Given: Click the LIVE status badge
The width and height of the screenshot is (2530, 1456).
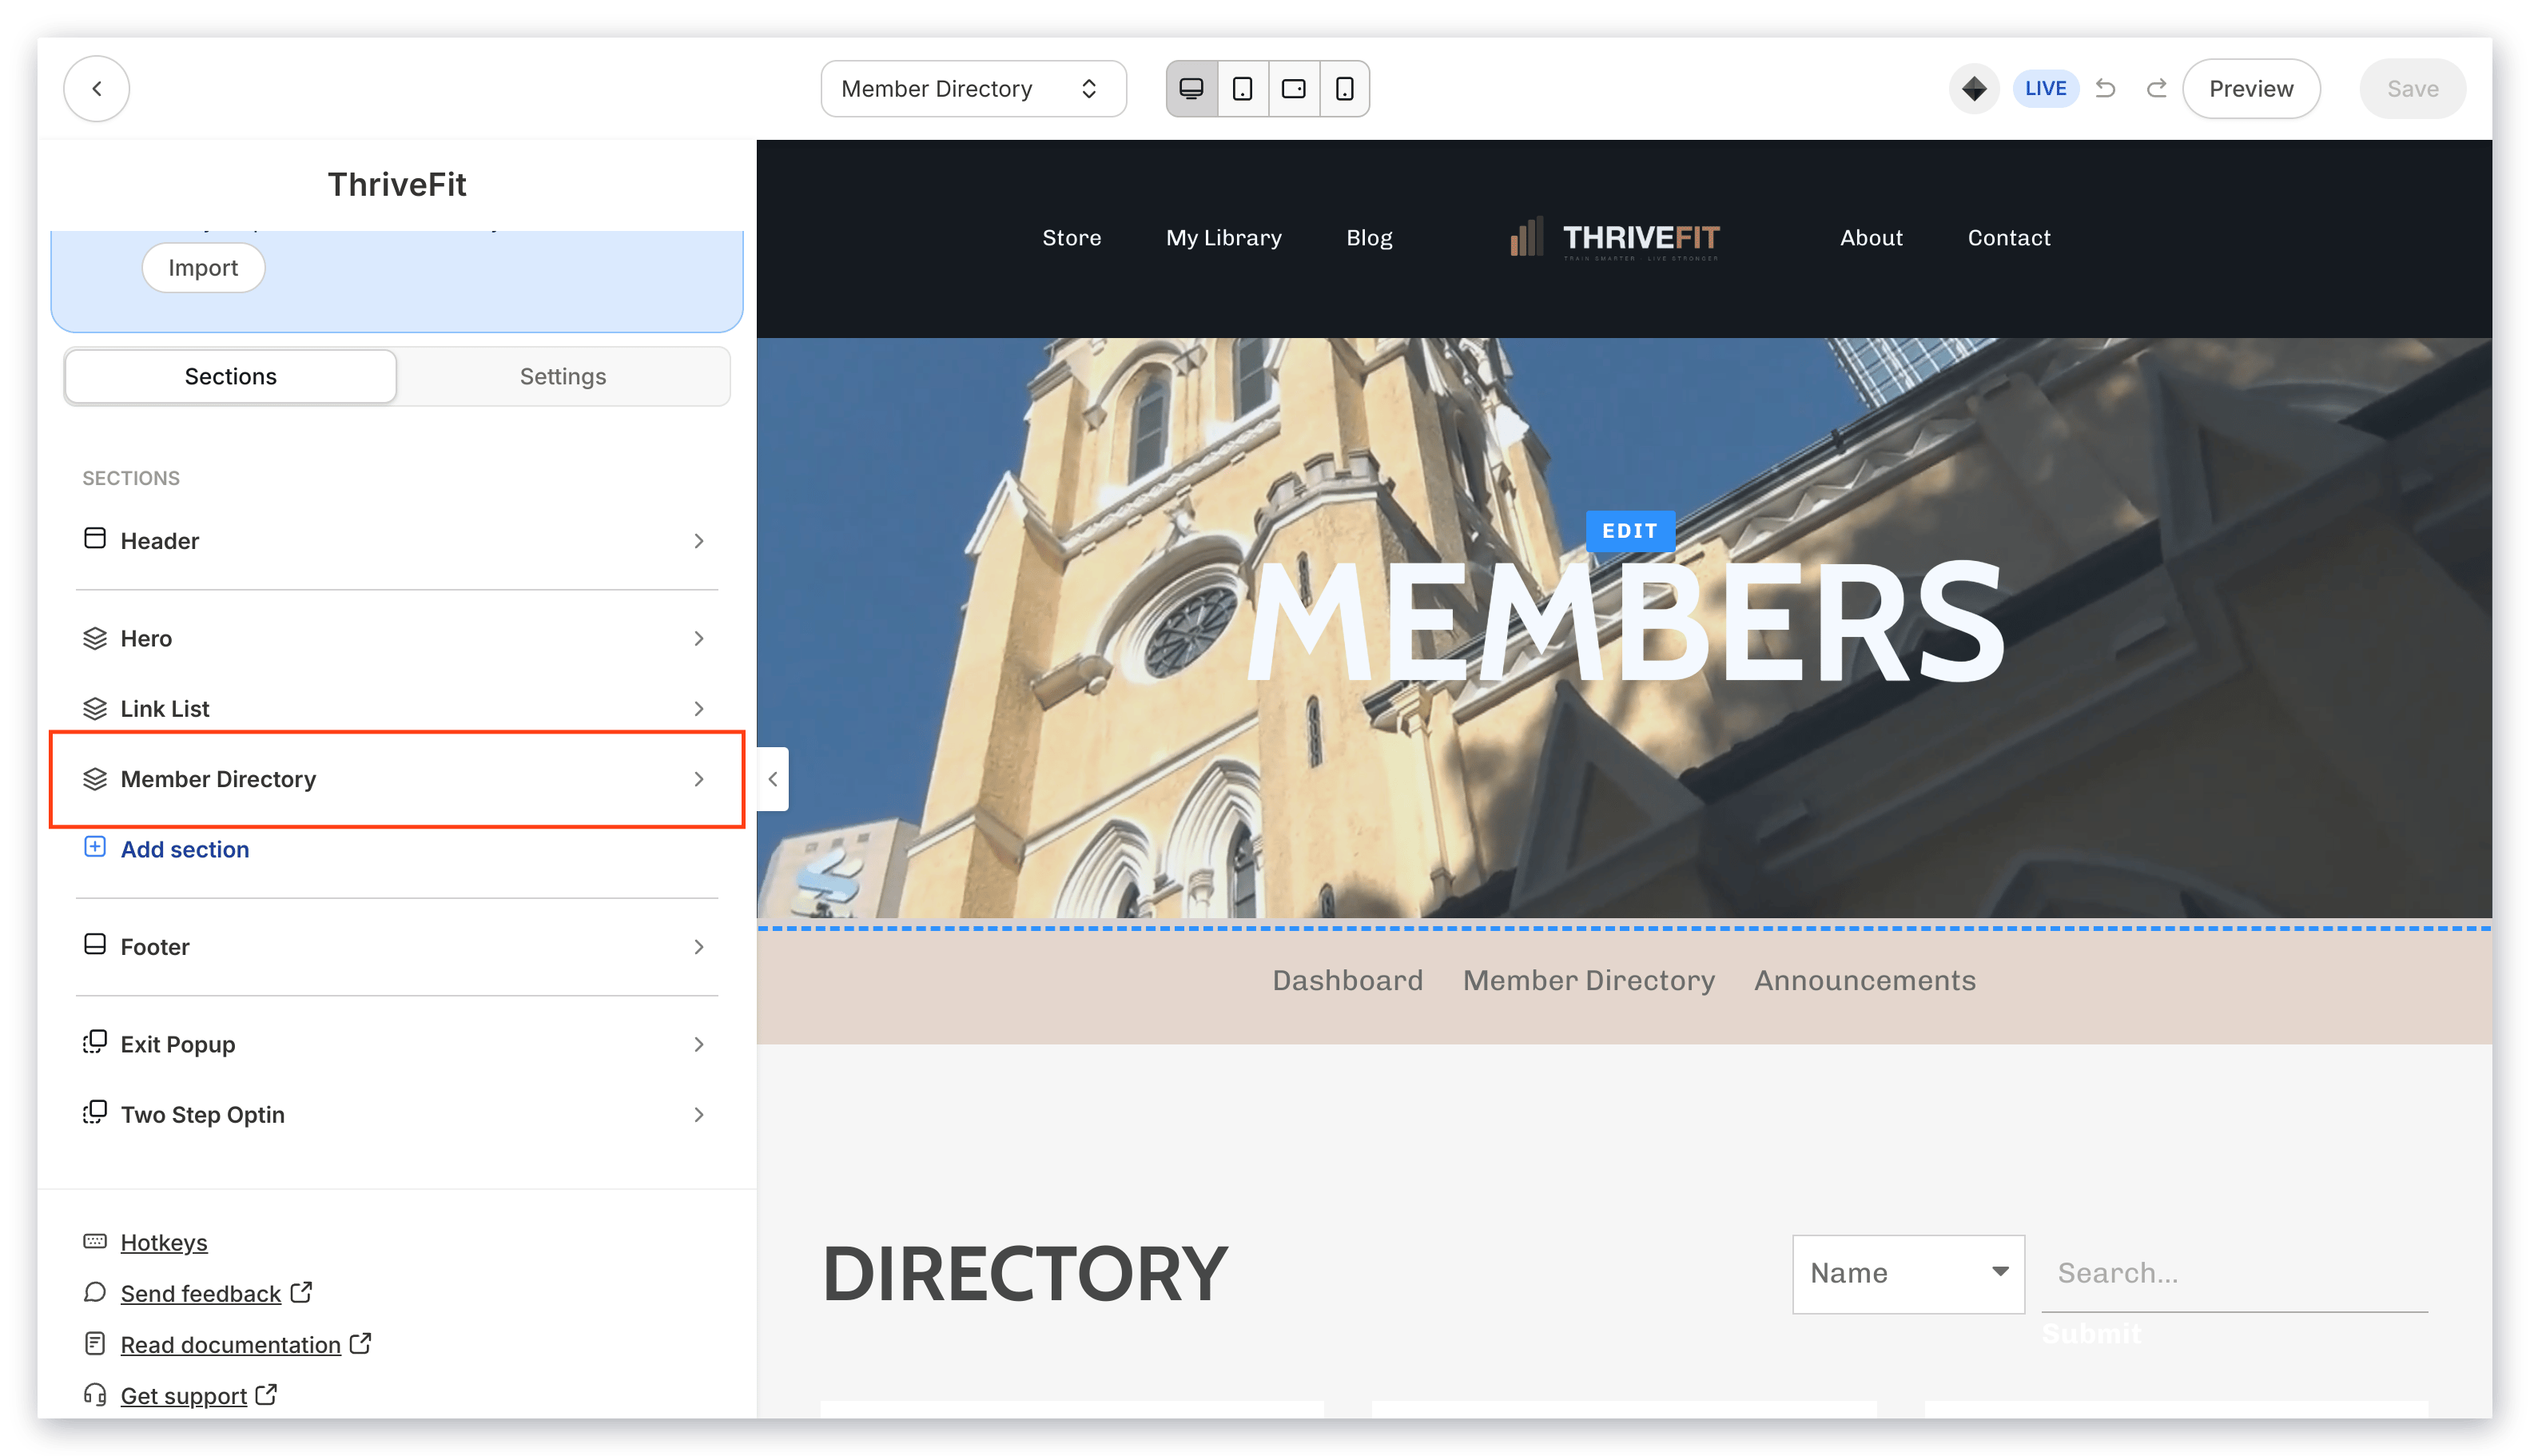Looking at the screenshot, I should pos(2045,88).
